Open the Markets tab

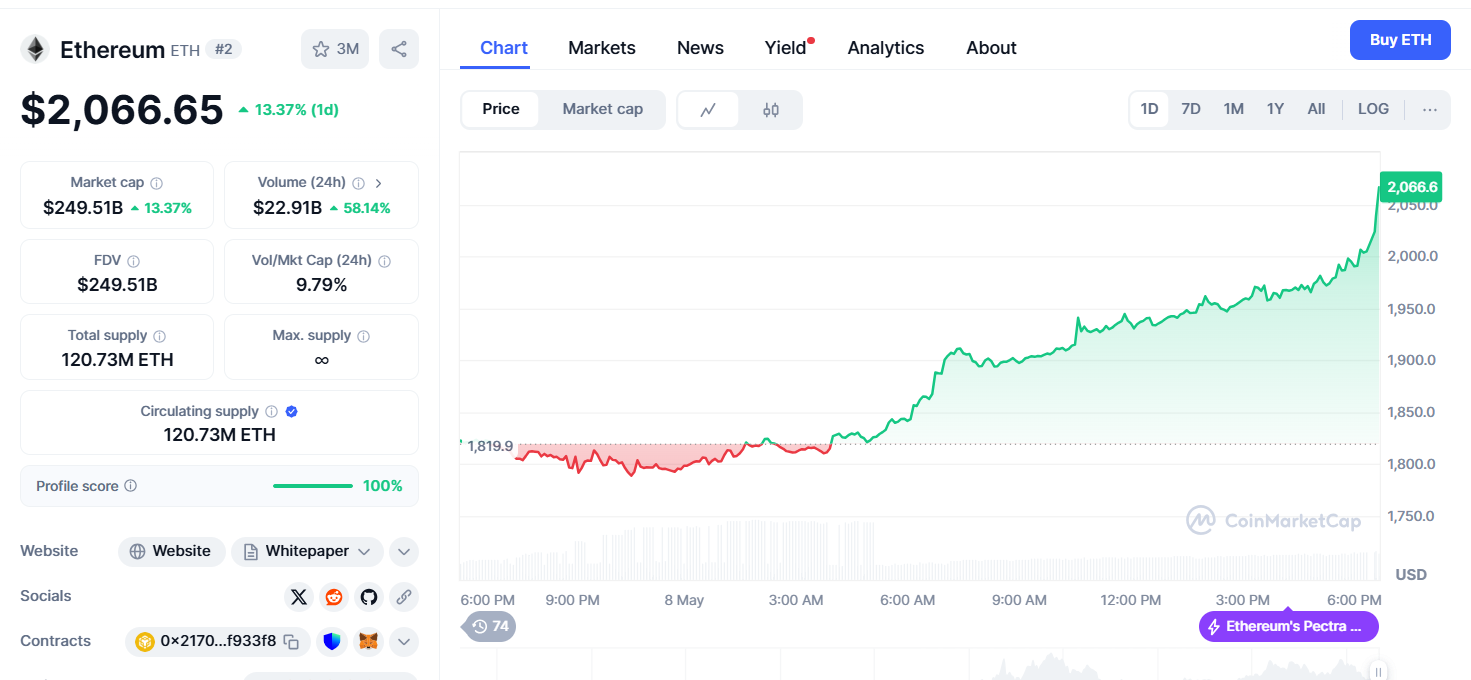point(602,48)
